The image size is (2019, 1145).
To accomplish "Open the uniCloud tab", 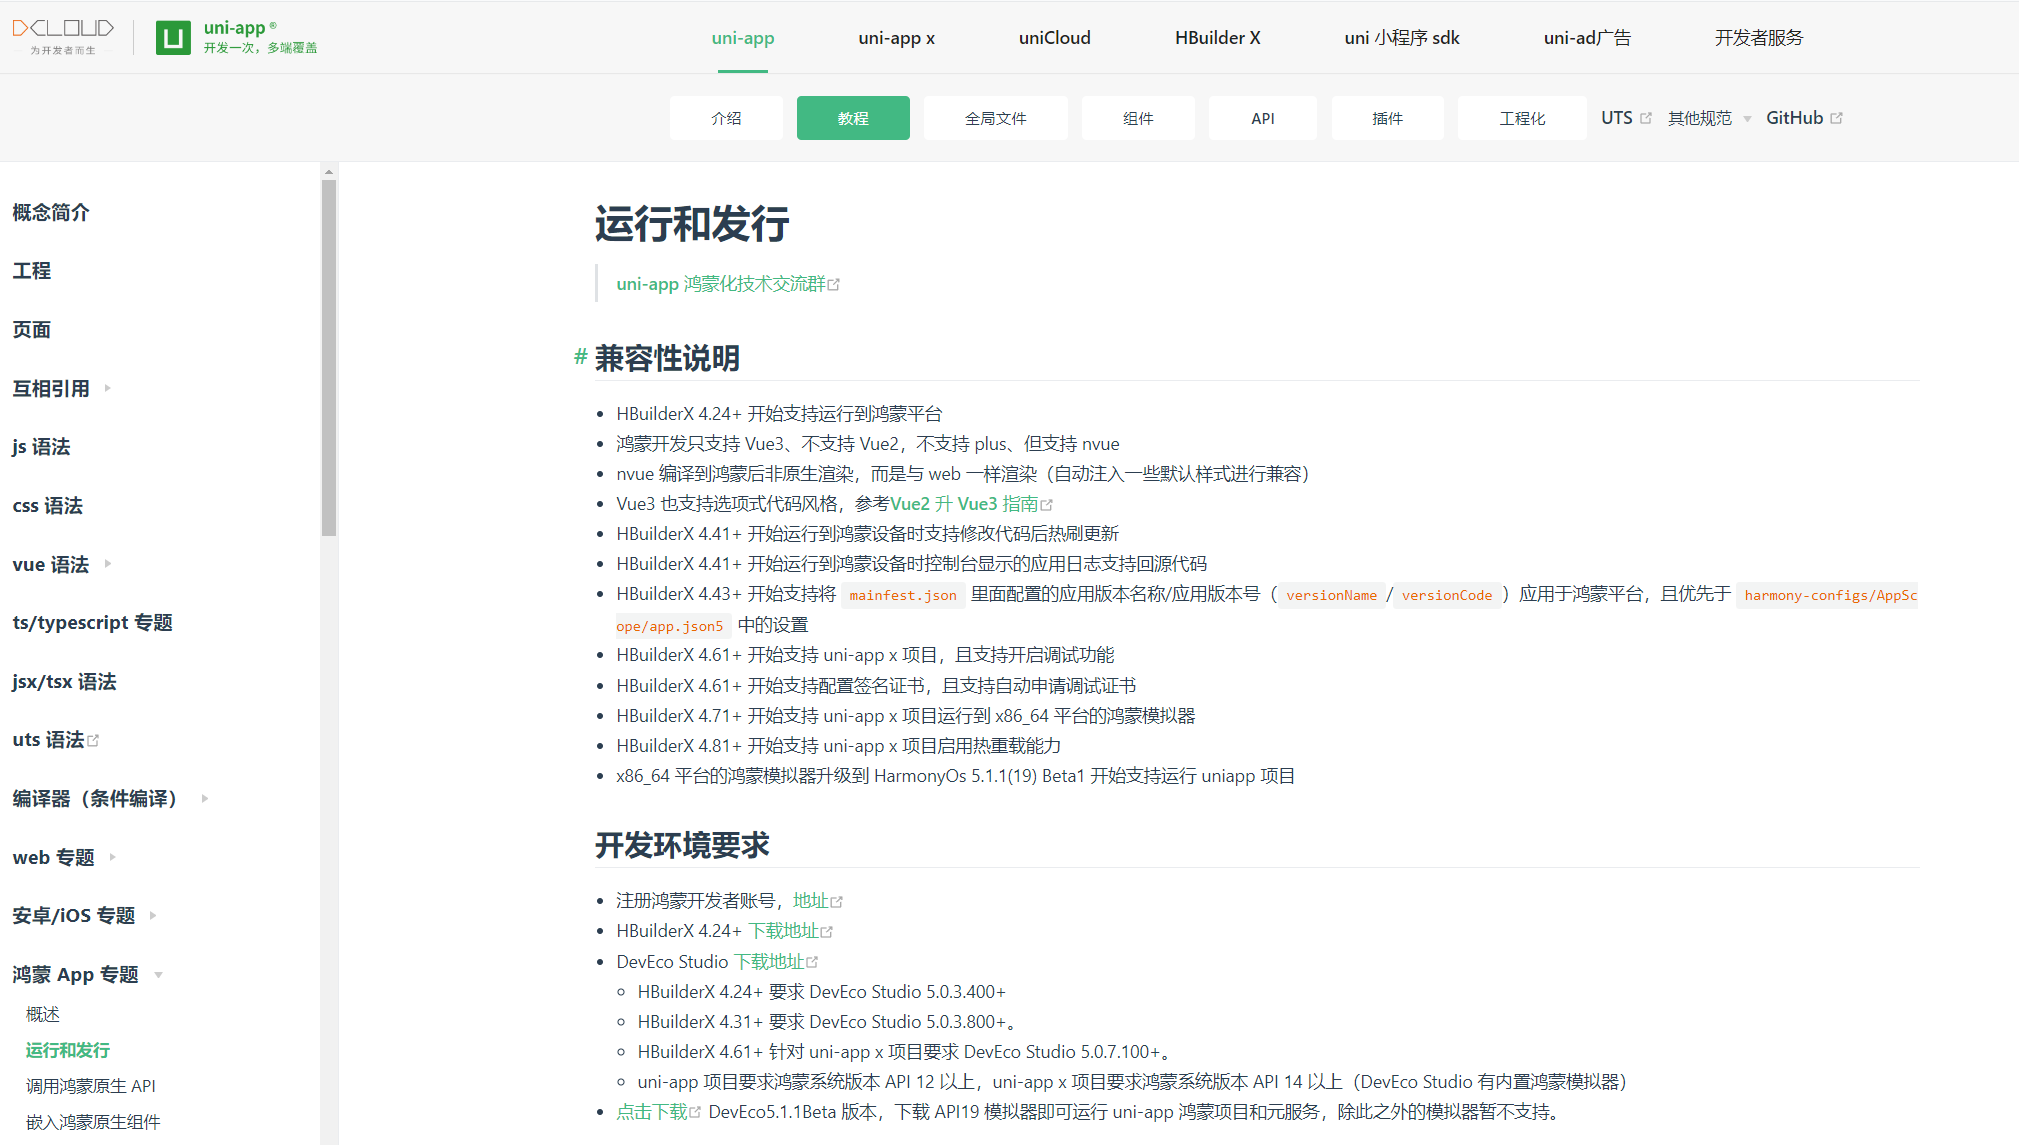I will [1054, 38].
